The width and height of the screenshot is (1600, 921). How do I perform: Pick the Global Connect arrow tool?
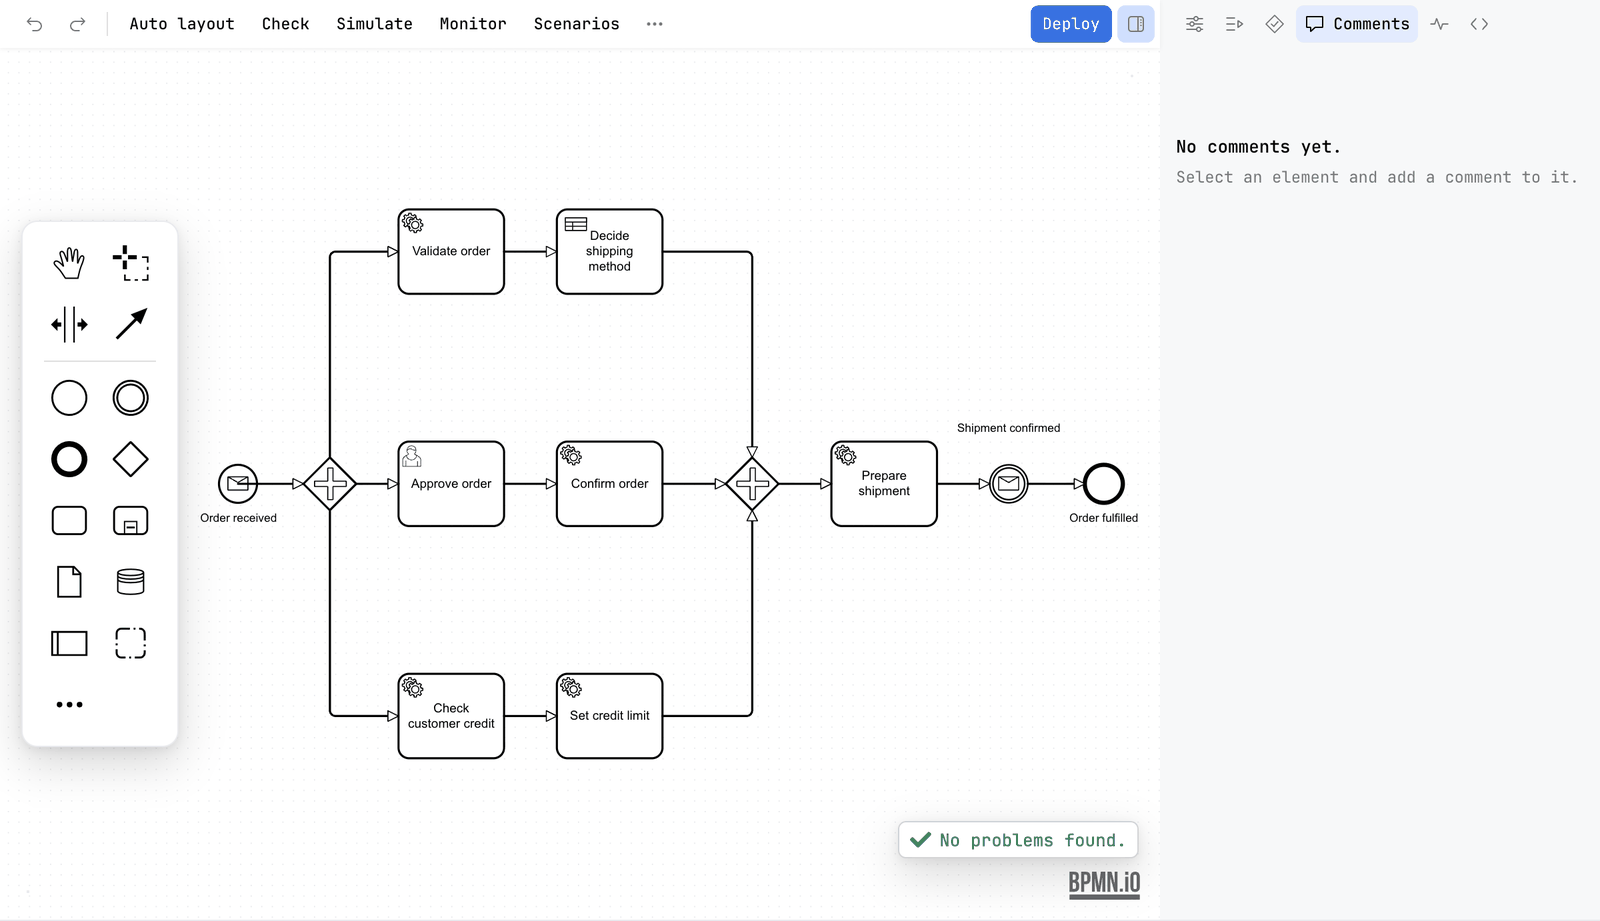click(131, 324)
